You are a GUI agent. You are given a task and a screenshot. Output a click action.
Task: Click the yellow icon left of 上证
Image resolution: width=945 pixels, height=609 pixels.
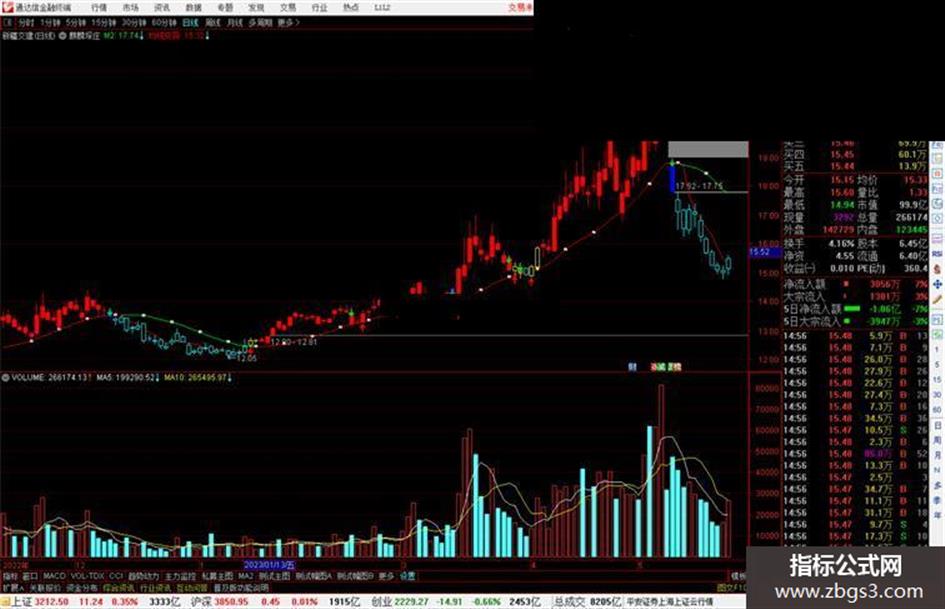(x=5, y=602)
